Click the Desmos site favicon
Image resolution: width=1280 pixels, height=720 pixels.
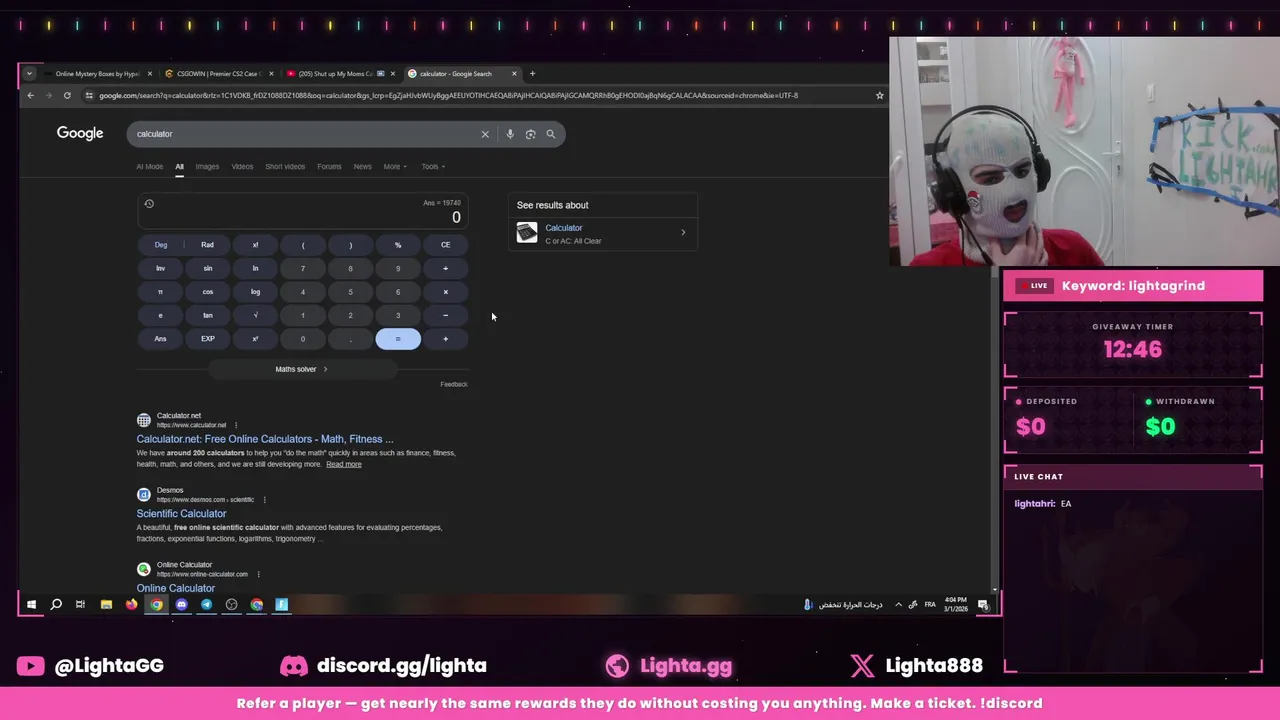(x=144, y=495)
